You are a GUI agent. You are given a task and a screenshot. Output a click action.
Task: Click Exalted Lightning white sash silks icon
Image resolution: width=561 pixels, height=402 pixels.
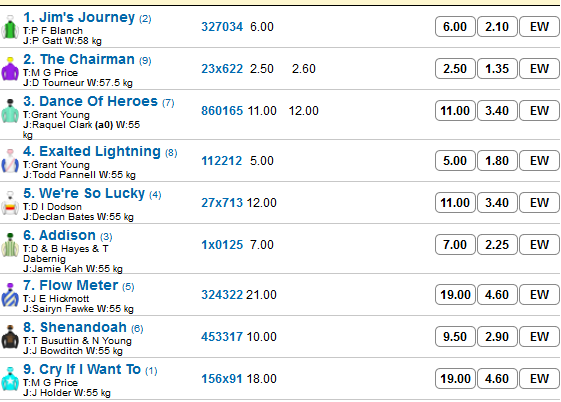pos(10,161)
